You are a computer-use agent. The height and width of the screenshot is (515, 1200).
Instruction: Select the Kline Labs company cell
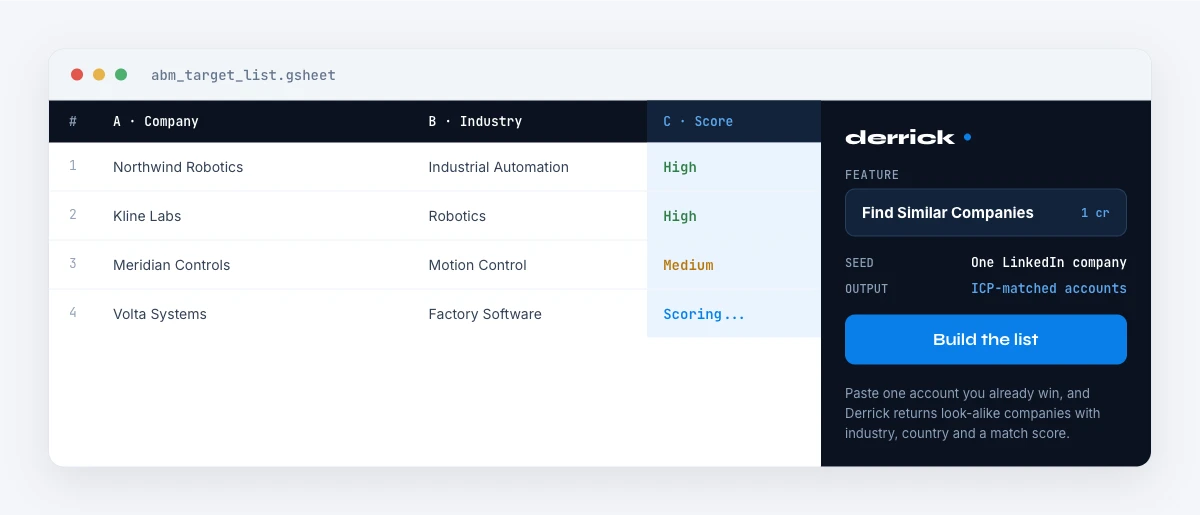coord(147,216)
